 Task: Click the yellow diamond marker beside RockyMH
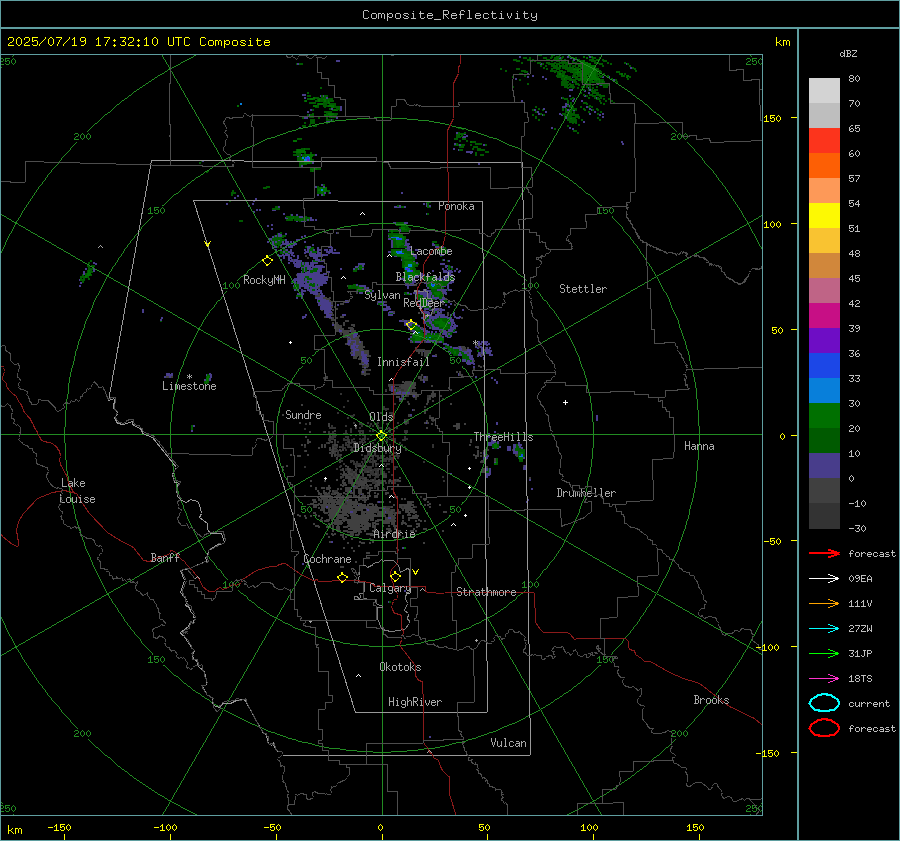[267, 261]
